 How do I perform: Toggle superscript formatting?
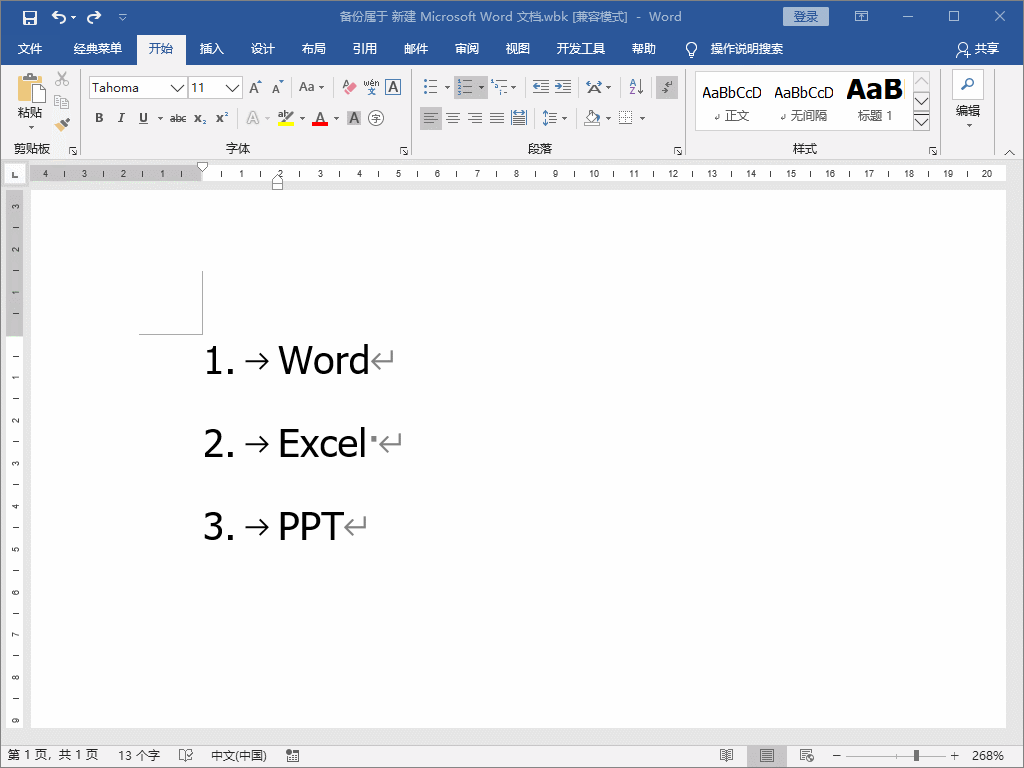click(222, 118)
